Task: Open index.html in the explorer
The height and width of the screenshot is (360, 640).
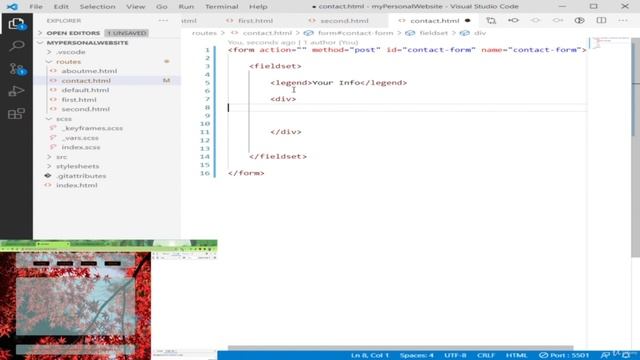Action: (76, 185)
